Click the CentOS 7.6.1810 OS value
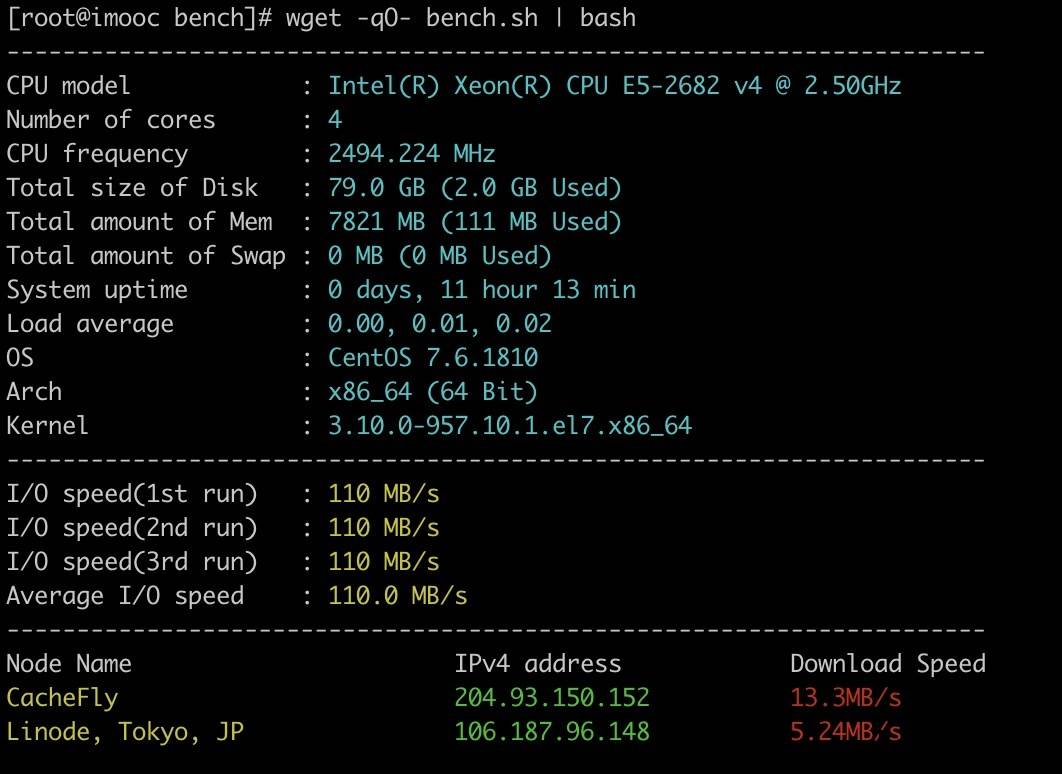The width and height of the screenshot is (1062, 774). point(432,358)
